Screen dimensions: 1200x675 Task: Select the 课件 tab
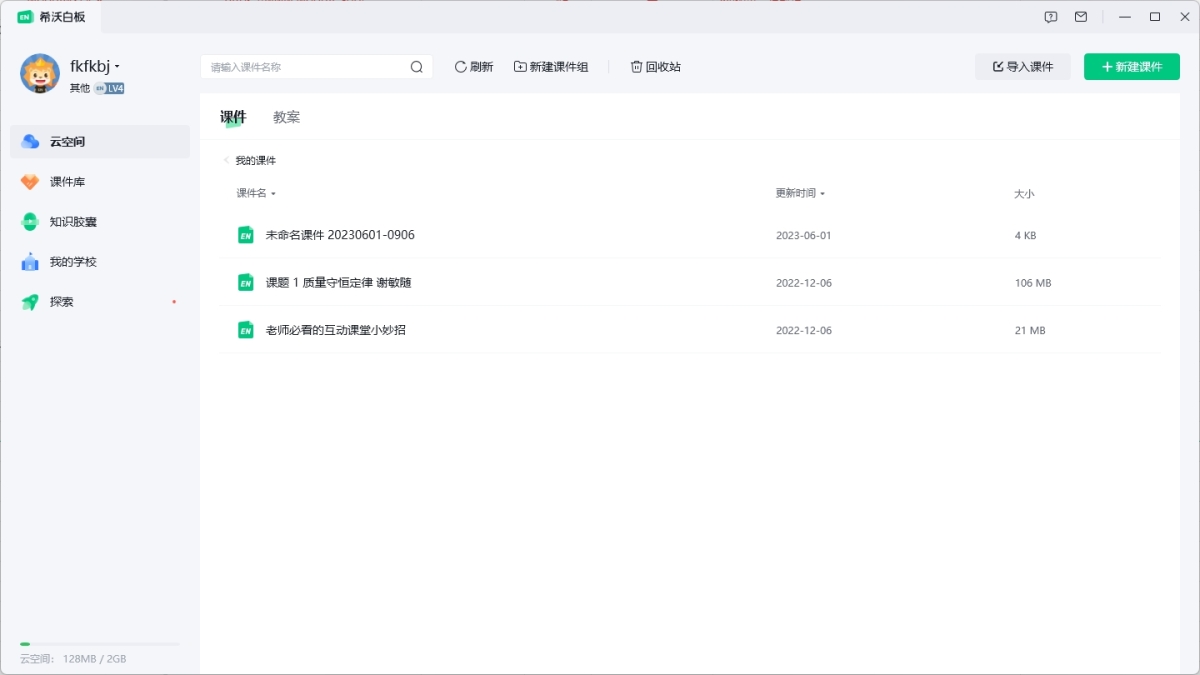click(233, 117)
